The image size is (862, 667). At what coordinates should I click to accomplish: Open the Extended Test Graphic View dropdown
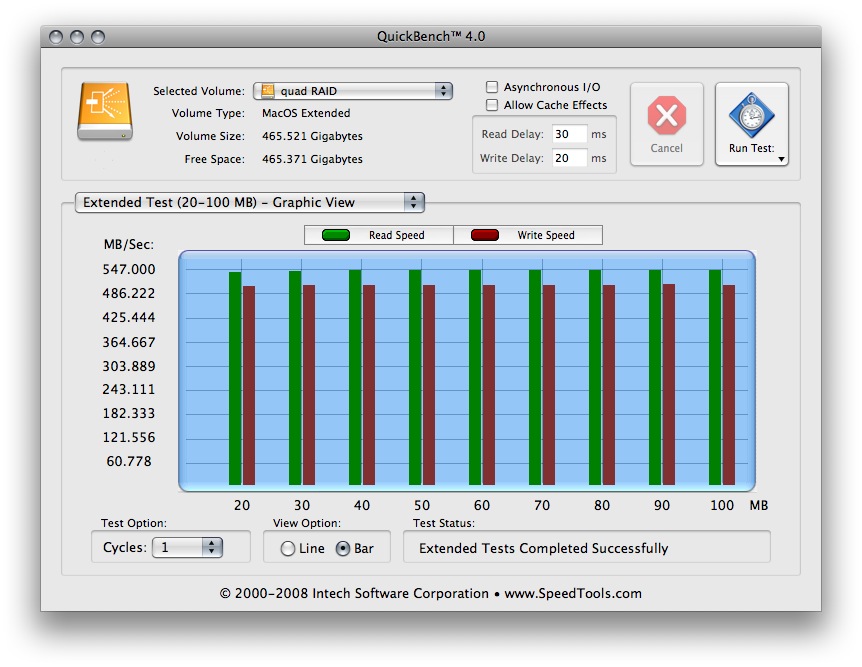coord(250,202)
